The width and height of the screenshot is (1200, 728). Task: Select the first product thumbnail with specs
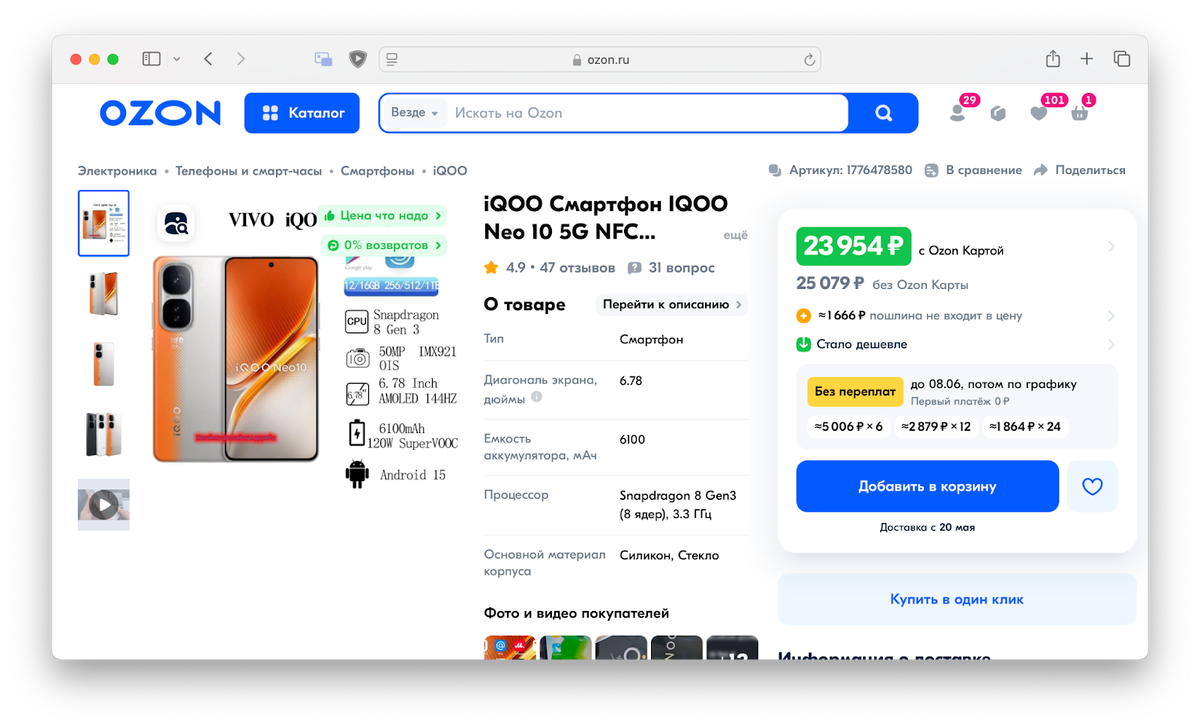coord(104,224)
